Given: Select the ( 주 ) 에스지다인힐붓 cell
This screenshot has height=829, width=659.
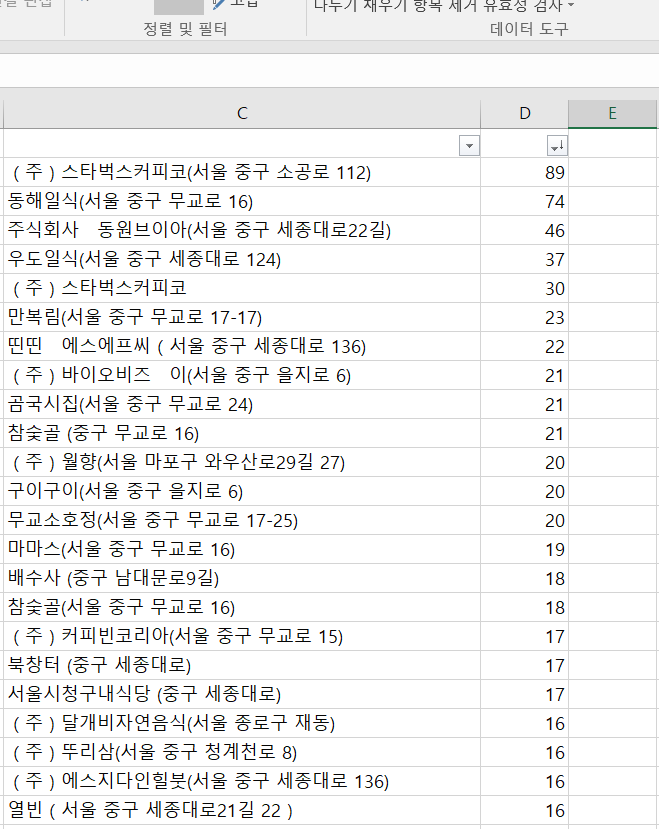Looking at the screenshot, I should point(242,782).
